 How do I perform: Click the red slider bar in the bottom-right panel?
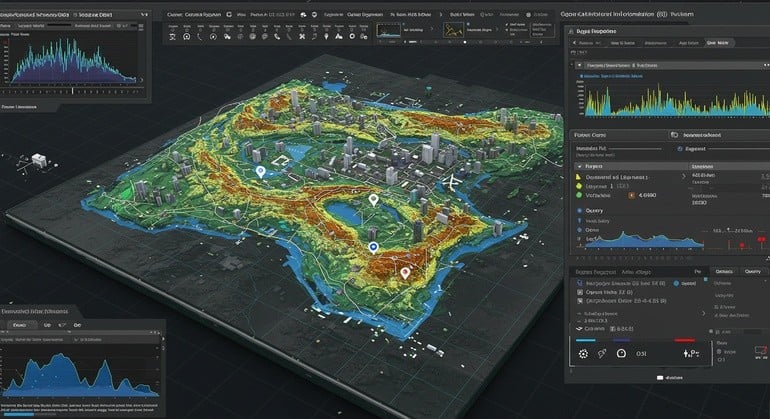(x=685, y=340)
